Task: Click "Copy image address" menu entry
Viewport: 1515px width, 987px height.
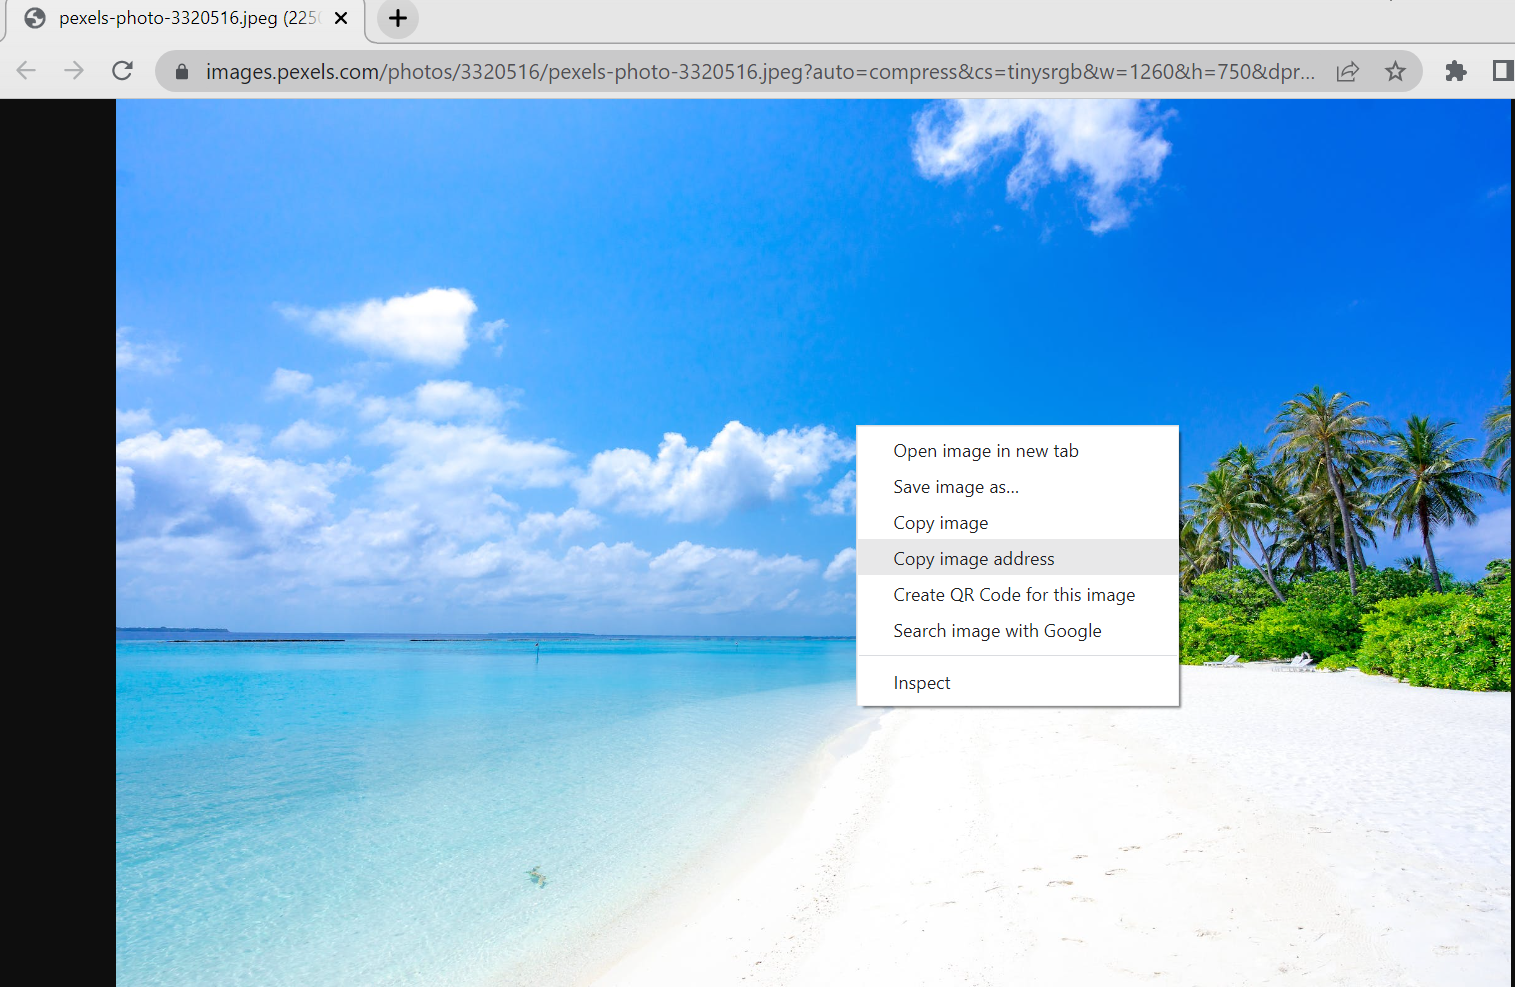Action: point(973,559)
